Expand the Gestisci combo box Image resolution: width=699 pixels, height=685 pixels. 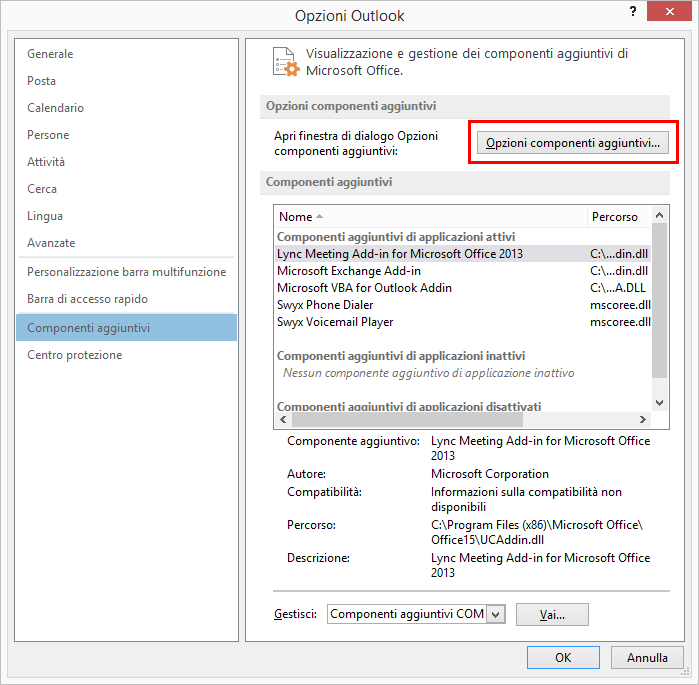click(x=497, y=614)
